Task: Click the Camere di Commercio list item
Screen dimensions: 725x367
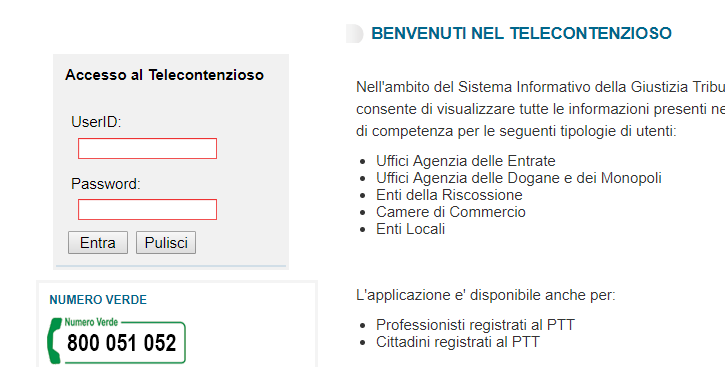Action: tap(451, 212)
